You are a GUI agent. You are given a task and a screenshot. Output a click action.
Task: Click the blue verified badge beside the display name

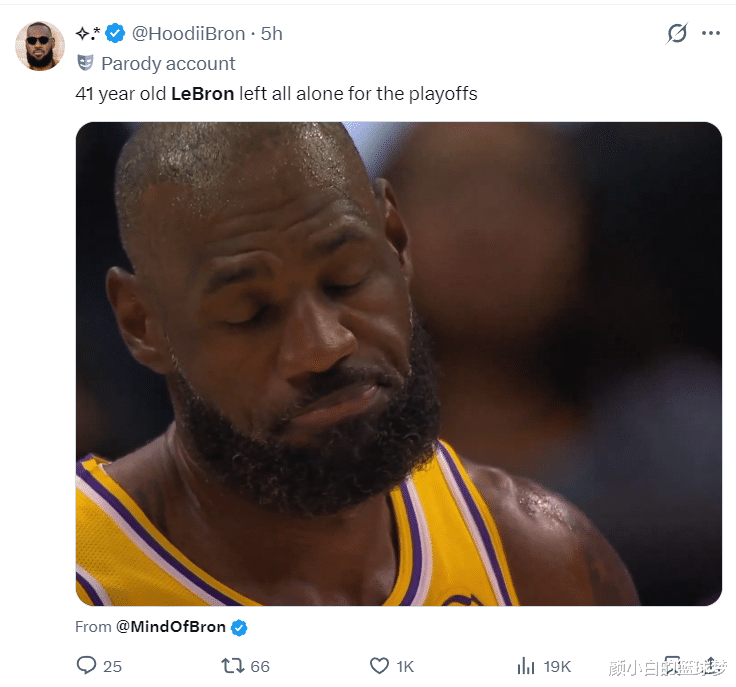116,34
